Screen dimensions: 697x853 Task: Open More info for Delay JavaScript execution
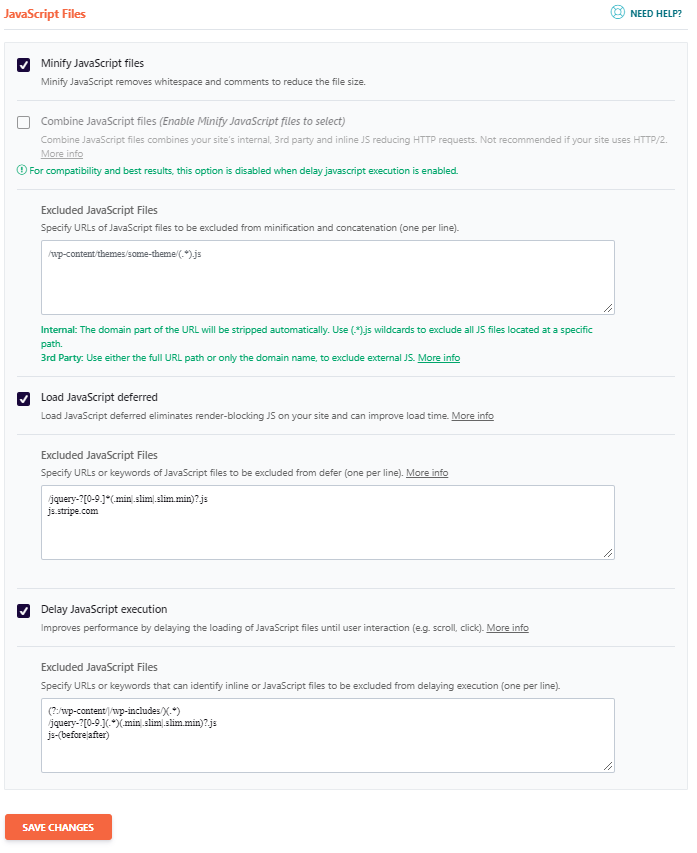[507, 628]
